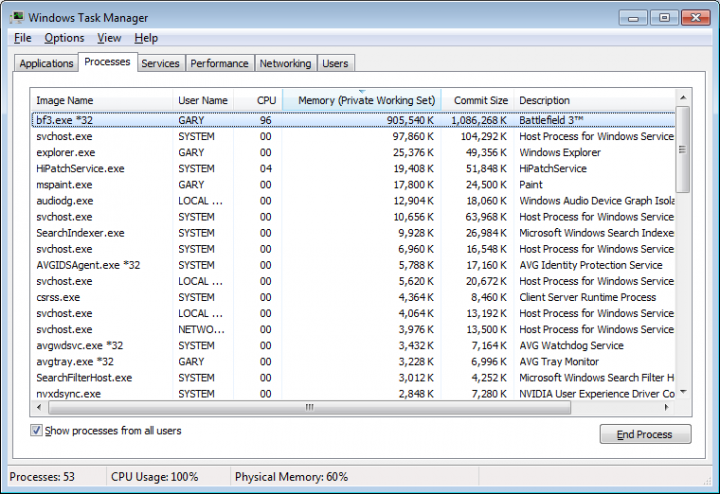Image resolution: width=720 pixels, height=494 pixels.
Task: Click Physical Memory: 60% in status bar
Action: pos(291,477)
